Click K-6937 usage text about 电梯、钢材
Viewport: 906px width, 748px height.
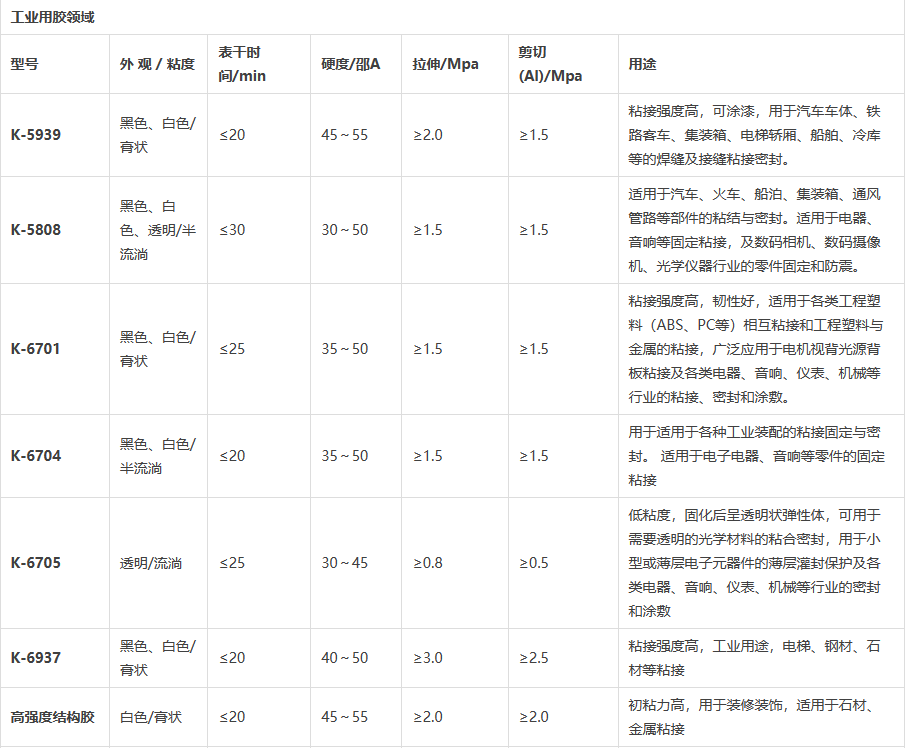tap(755, 658)
